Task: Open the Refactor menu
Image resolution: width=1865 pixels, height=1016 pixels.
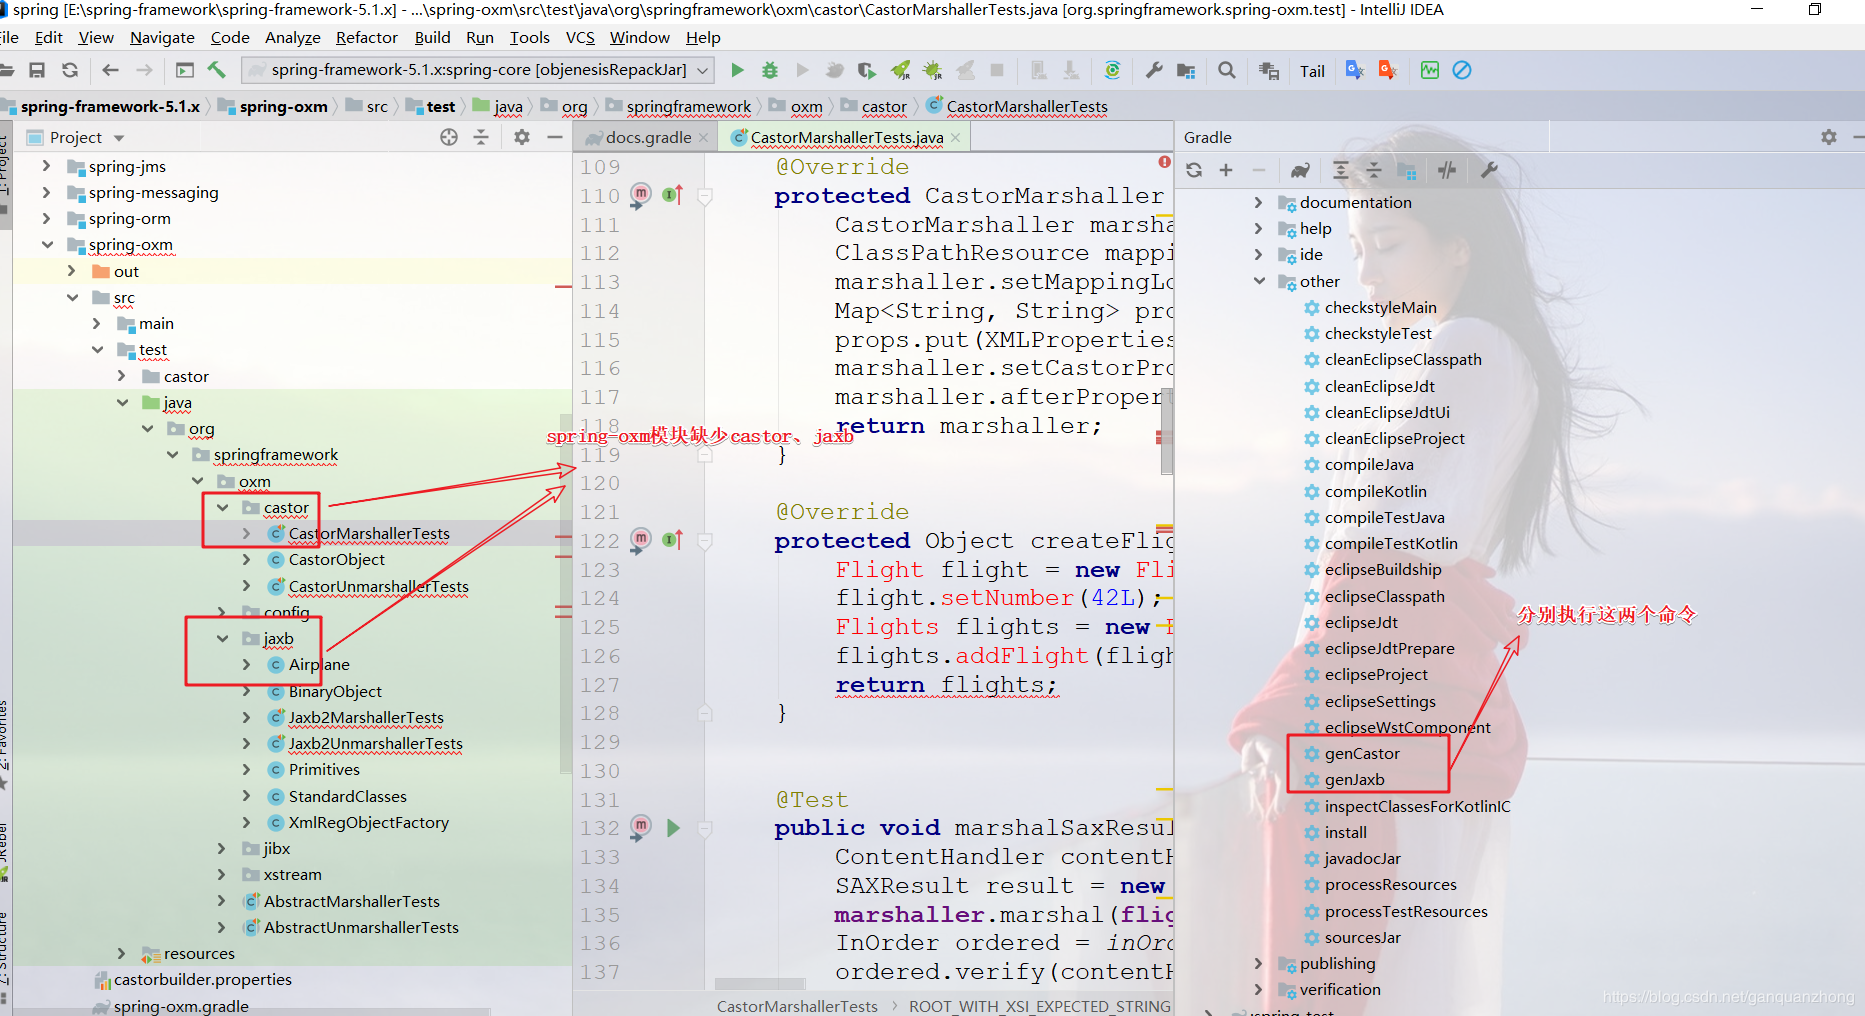Action: pos(367,37)
